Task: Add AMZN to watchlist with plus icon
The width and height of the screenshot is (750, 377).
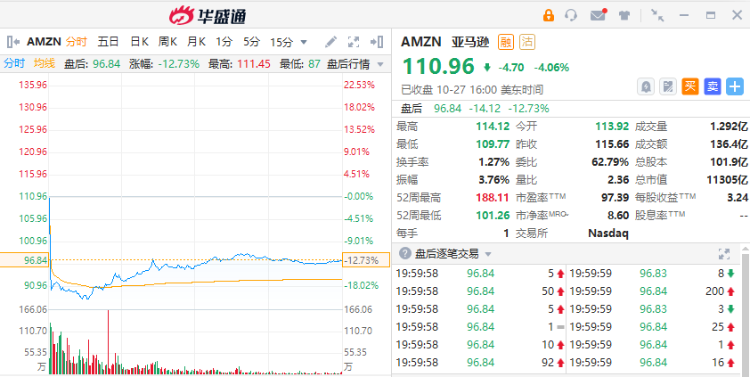Action: click(x=735, y=87)
